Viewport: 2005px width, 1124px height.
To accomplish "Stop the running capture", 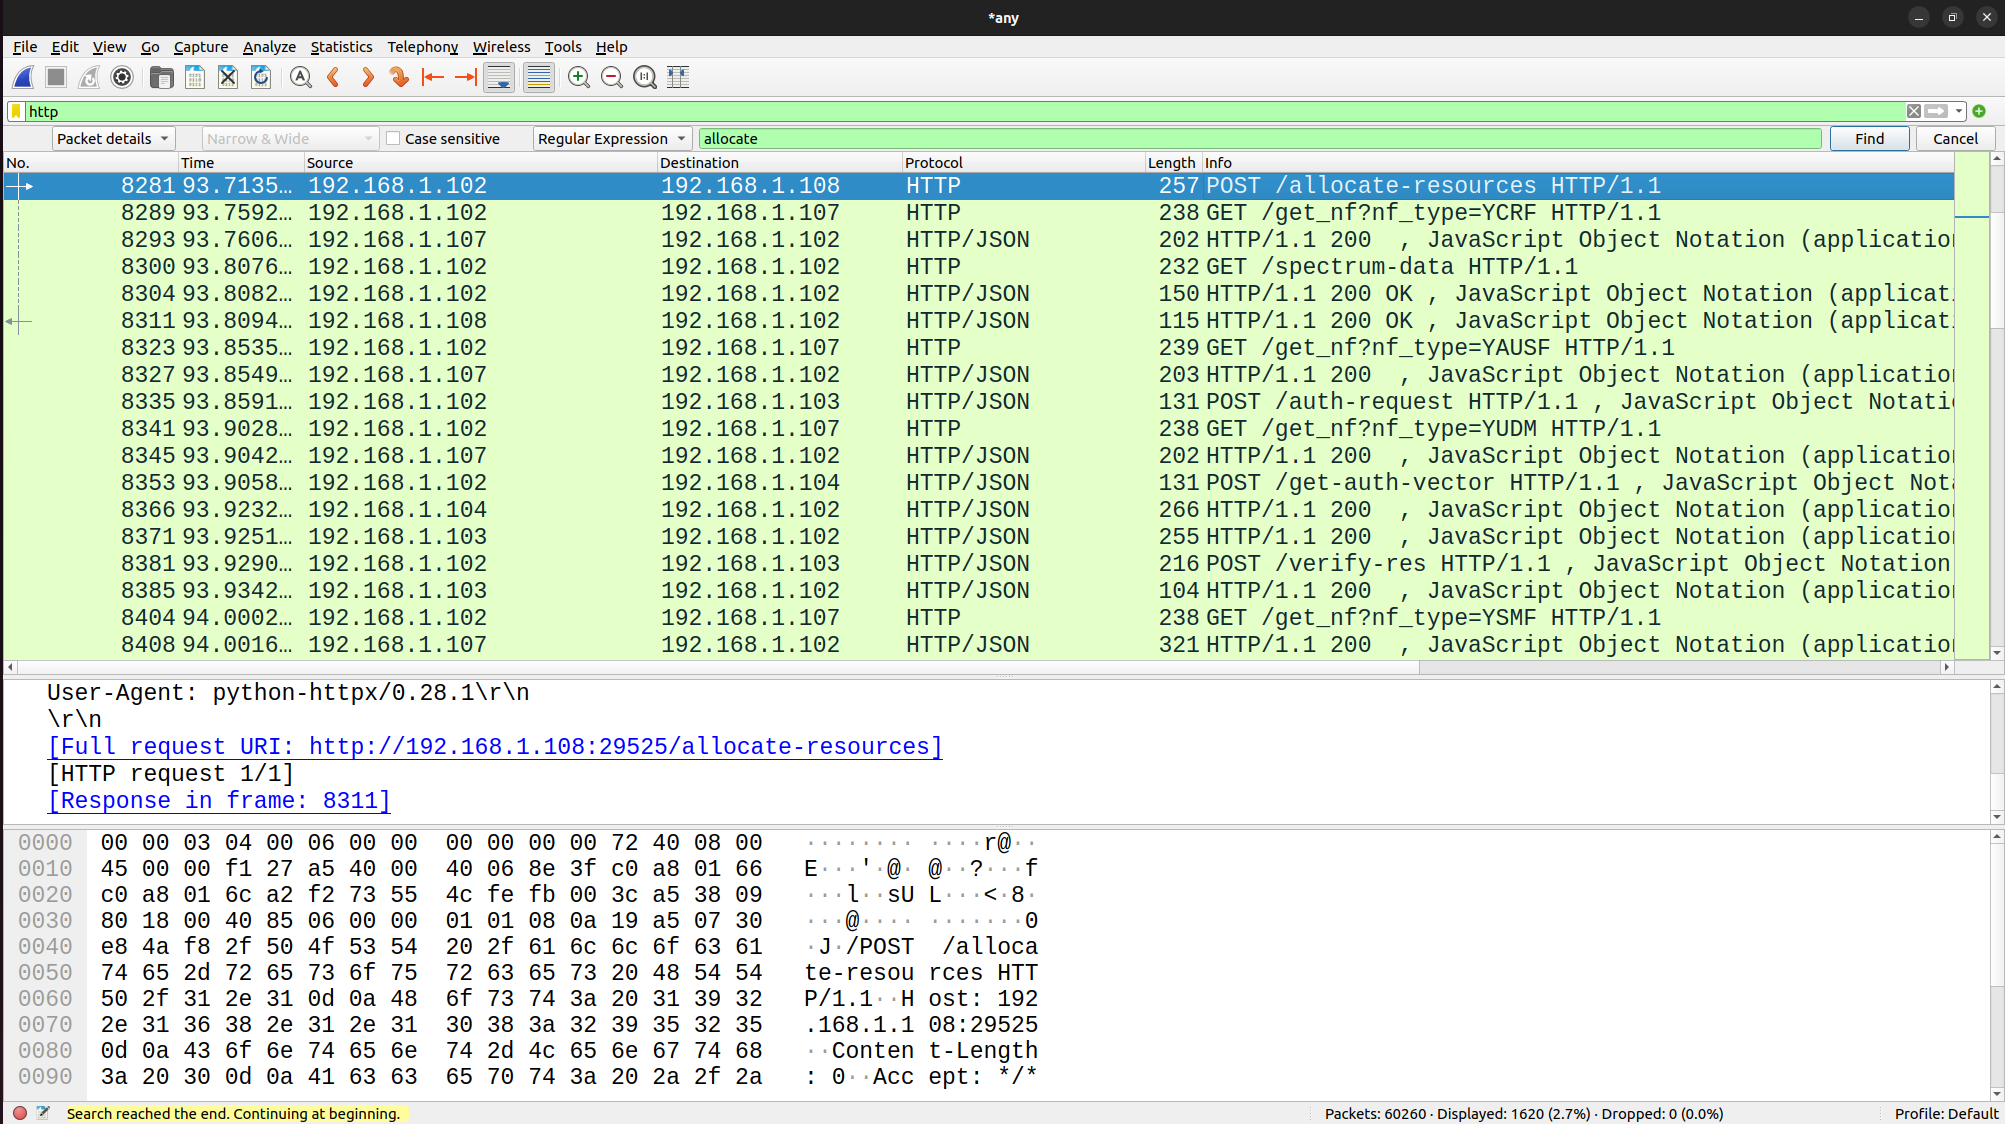I will (x=56, y=77).
